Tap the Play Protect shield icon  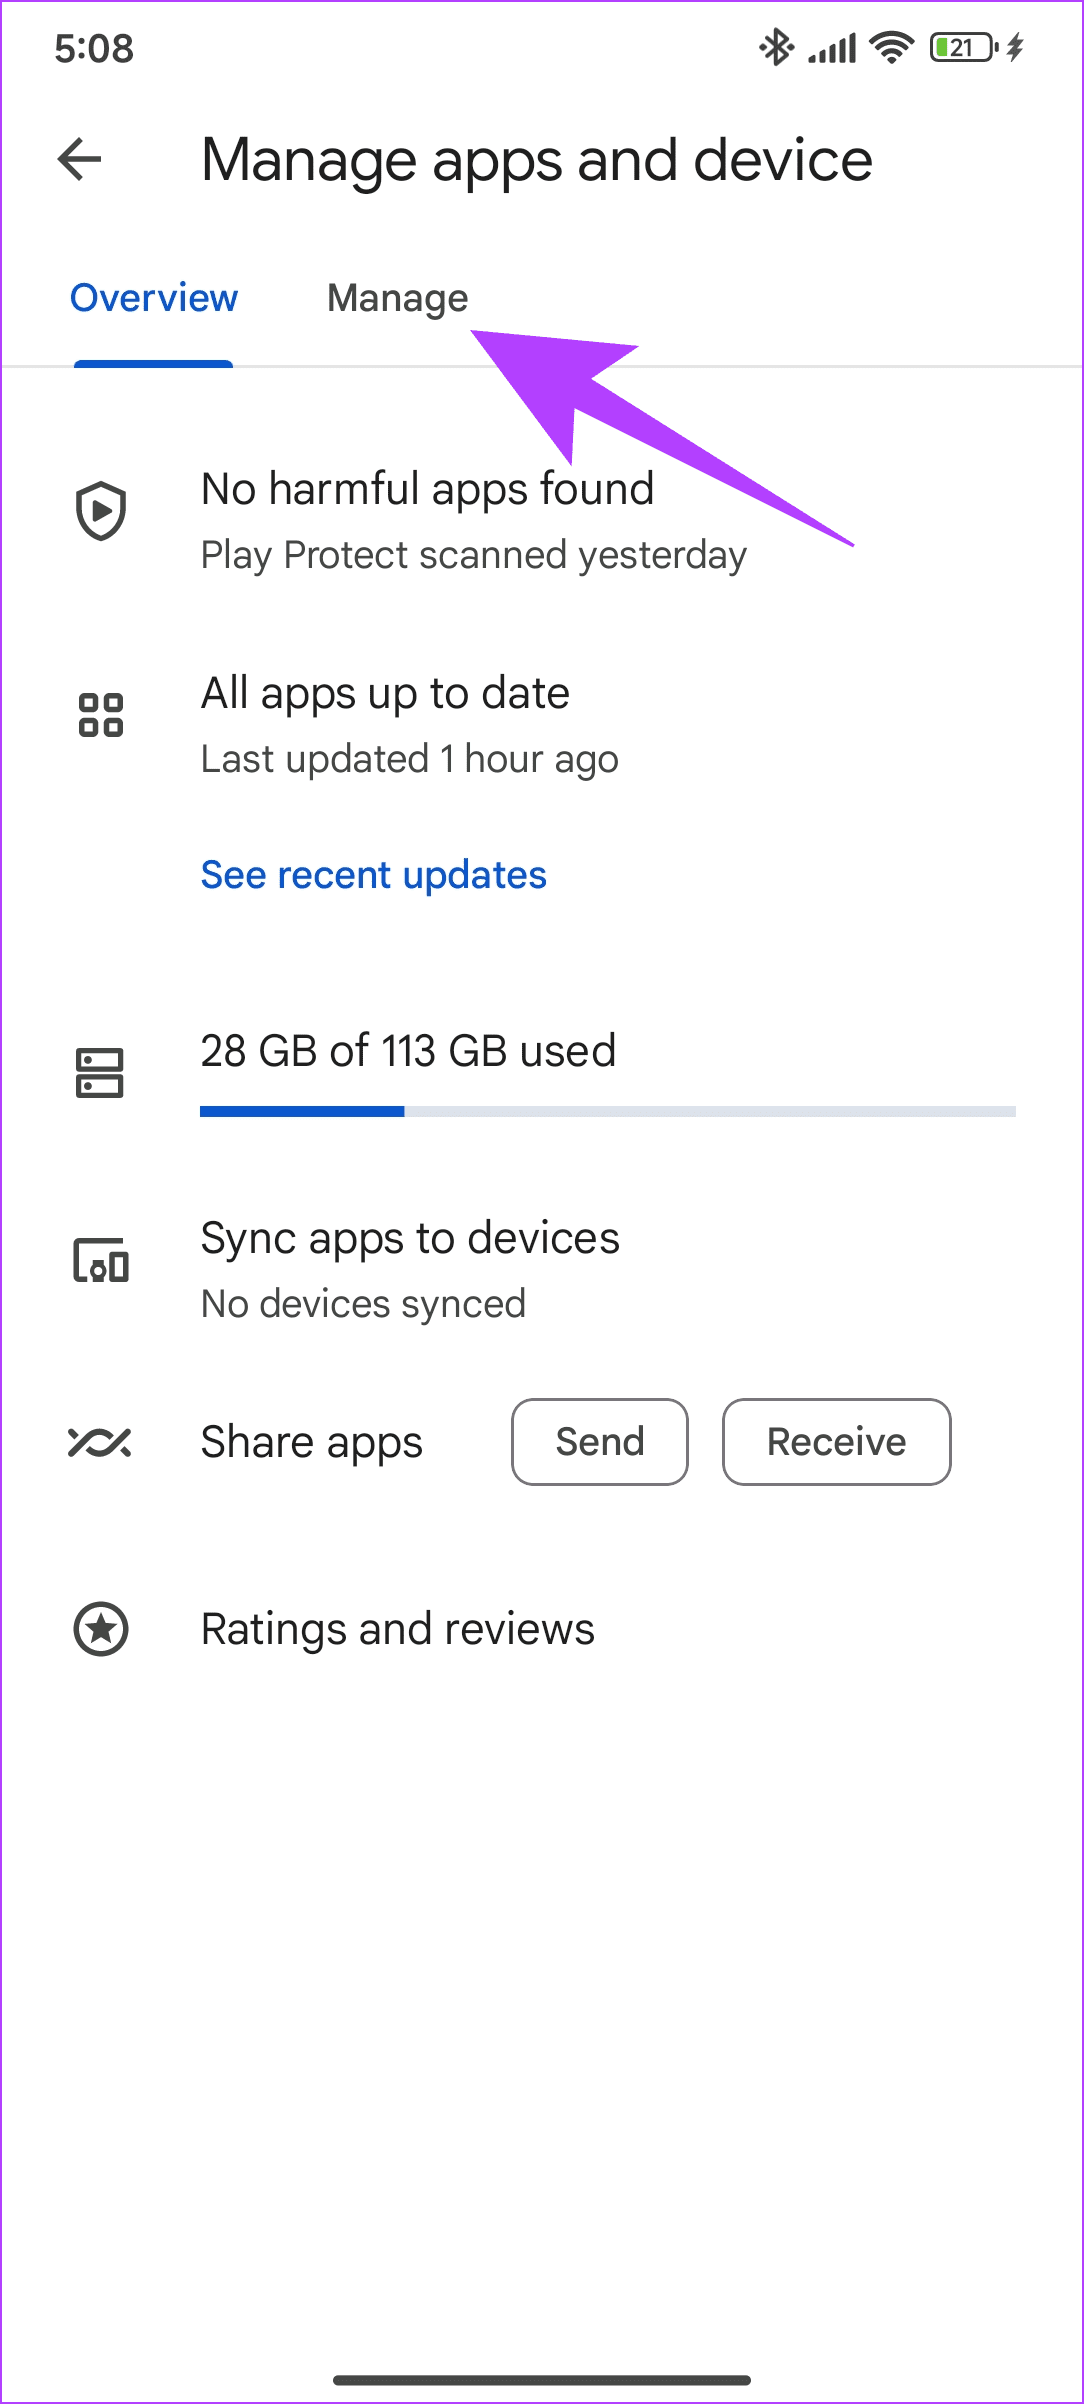pos(101,510)
